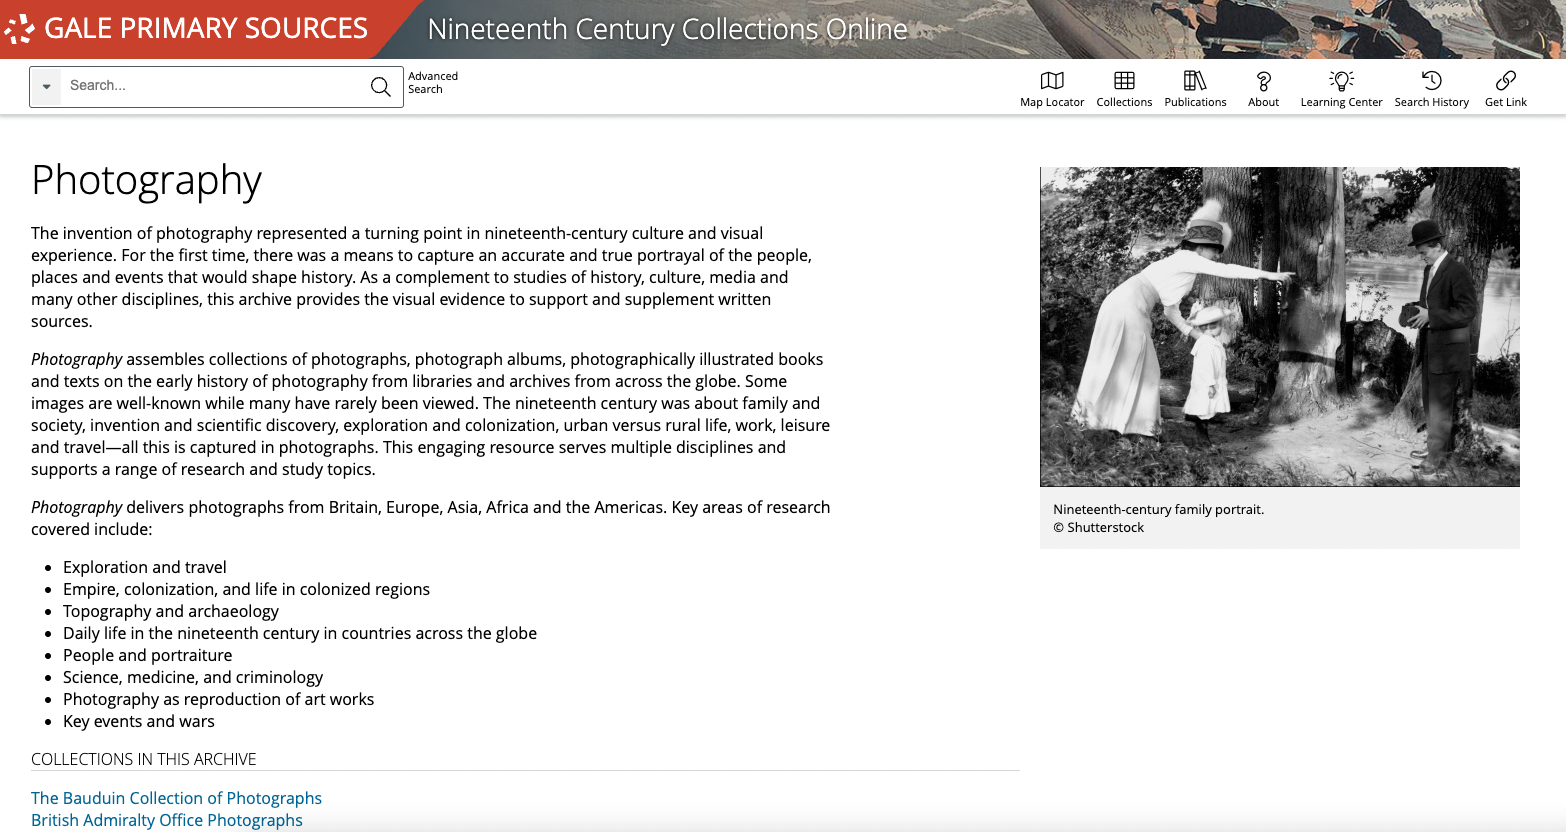Click the Gale Primary Sources logo
Viewport: 1566px width, 832px height.
(19, 29)
